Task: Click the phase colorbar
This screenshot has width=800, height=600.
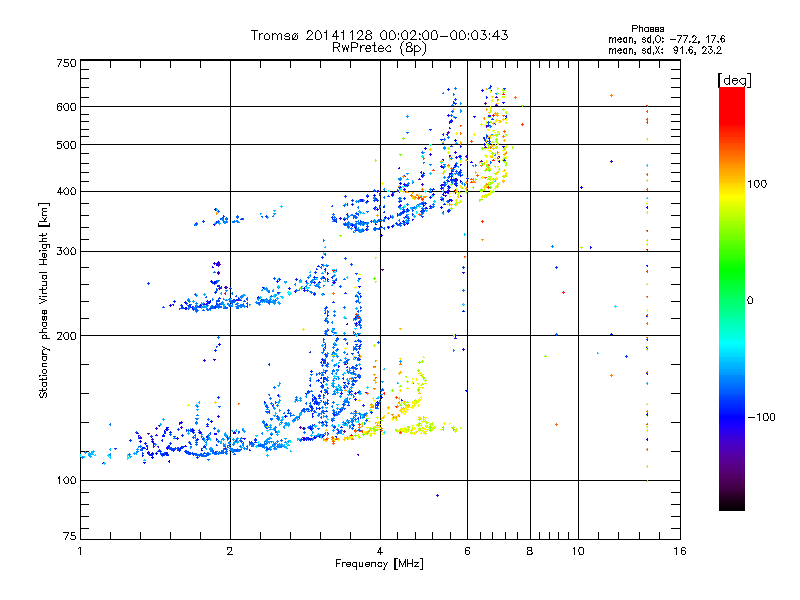Action: 732,299
